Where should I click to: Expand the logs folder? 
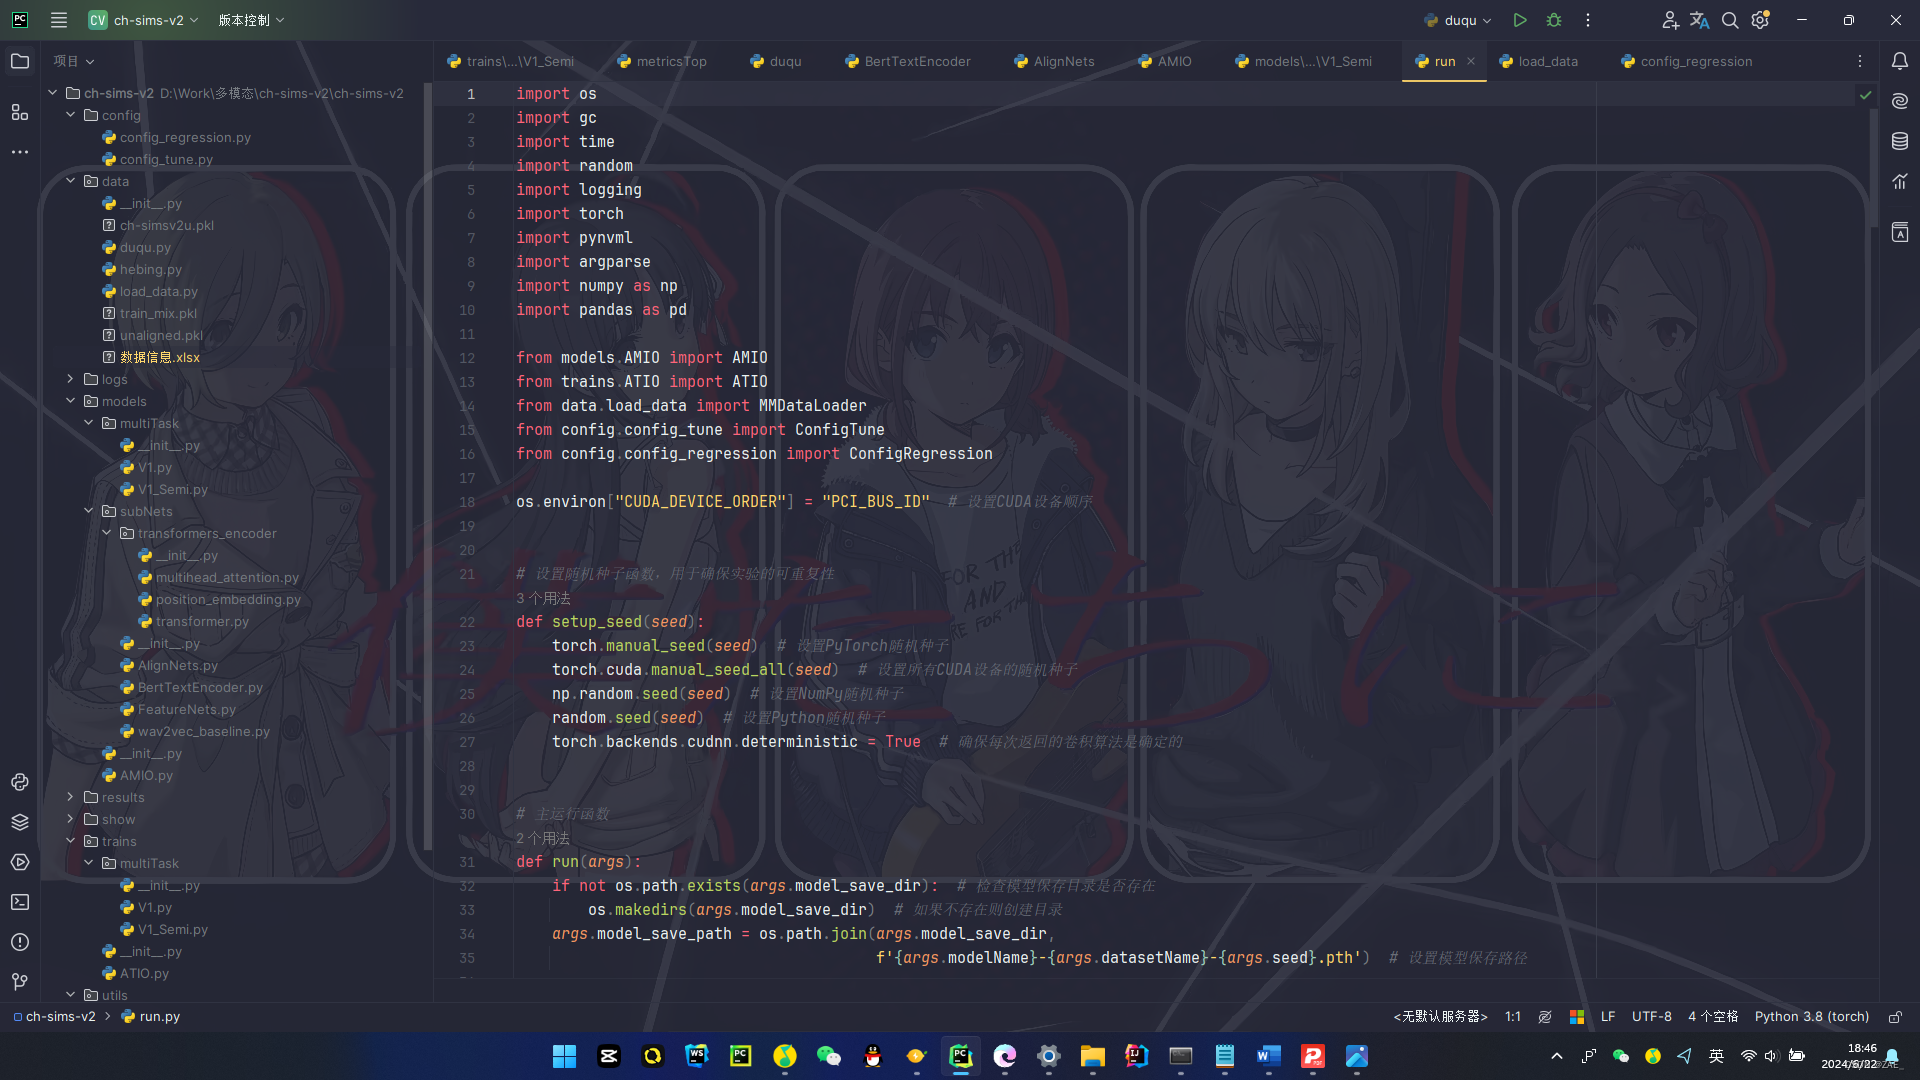pyautogui.click(x=71, y=379)
